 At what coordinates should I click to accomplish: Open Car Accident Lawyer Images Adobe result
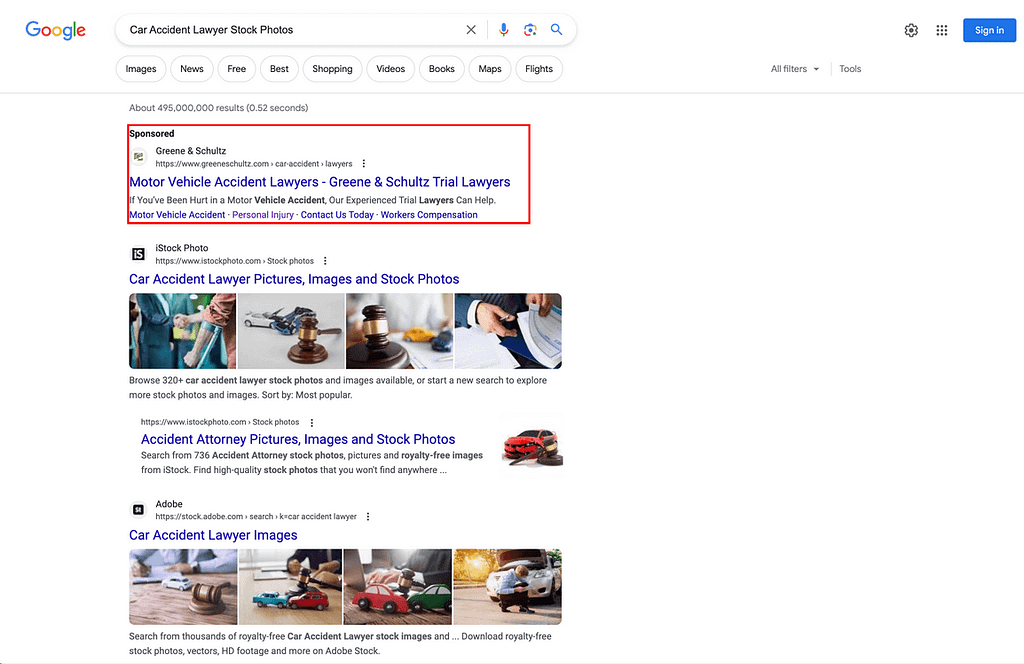pyautogui.click(x=213, y=535)
